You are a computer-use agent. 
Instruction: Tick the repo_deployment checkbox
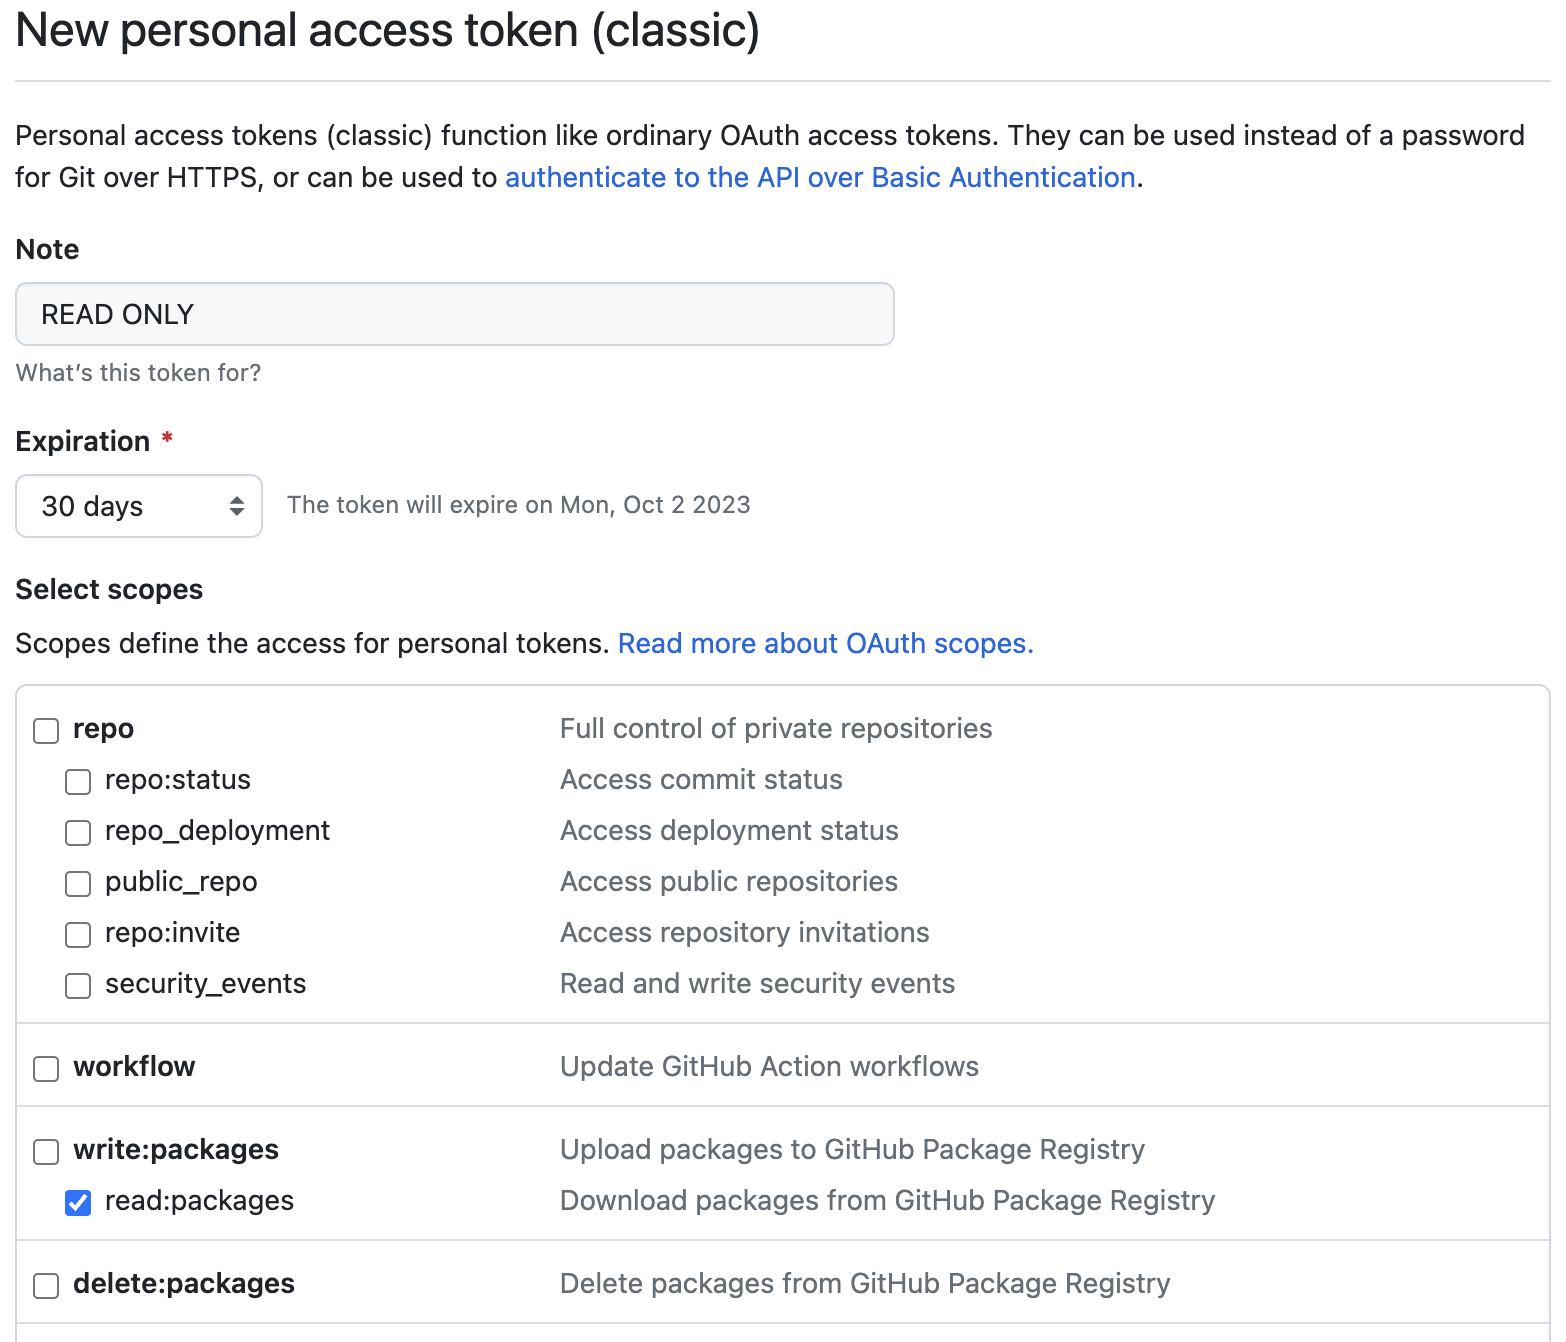point(78,833)
